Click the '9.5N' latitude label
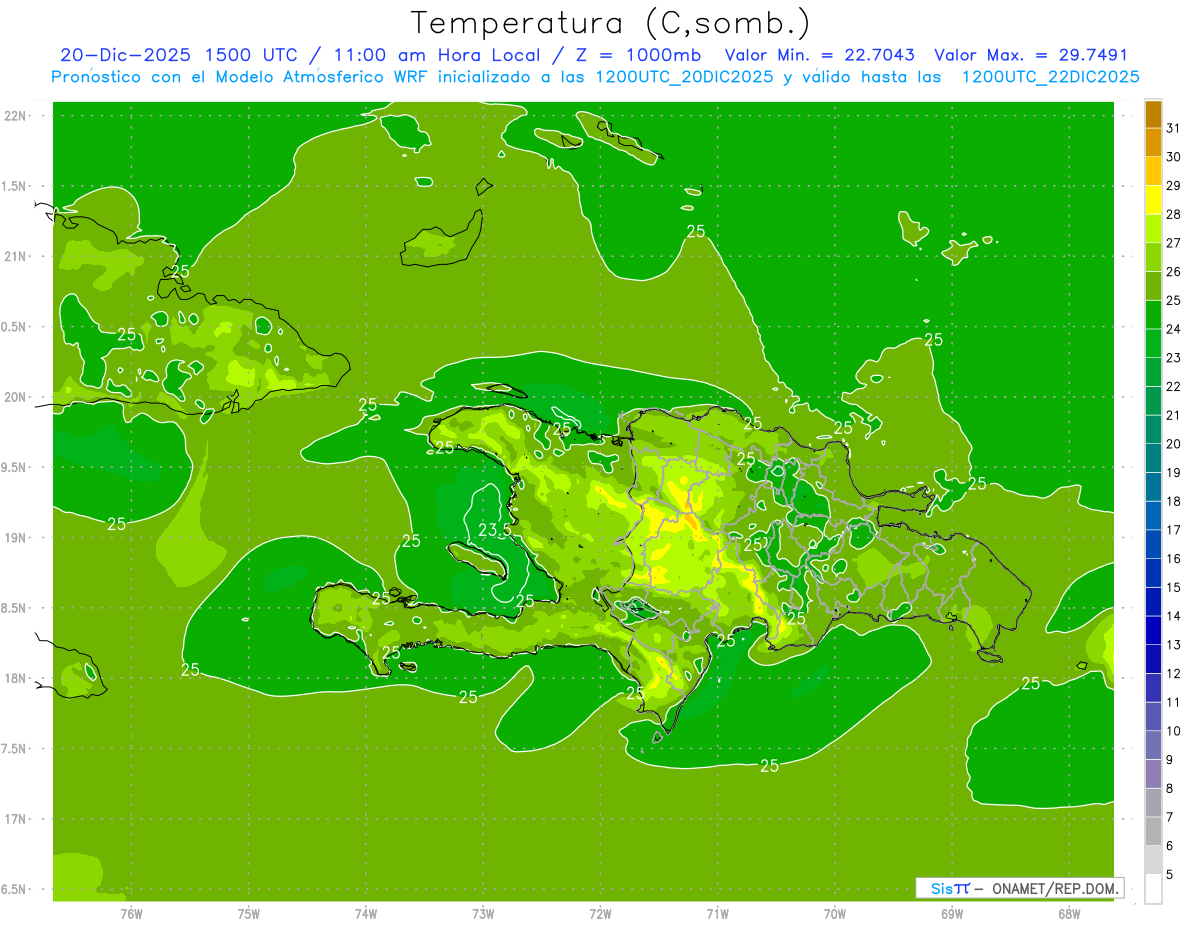This screenshot has width=1200, height=927. (15, 467)
